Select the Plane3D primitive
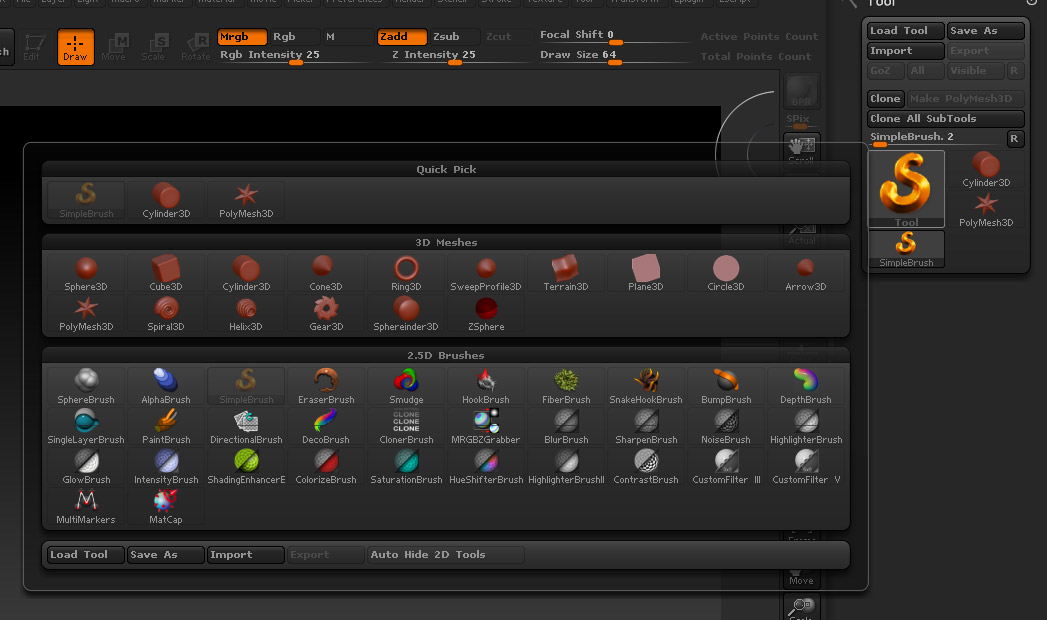Screen dimensions: 1047x620 point(646,274)
